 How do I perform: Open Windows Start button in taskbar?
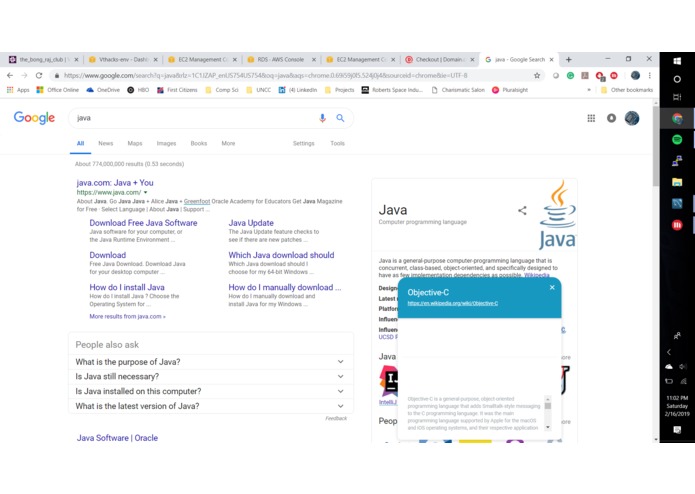coord(677,61)
